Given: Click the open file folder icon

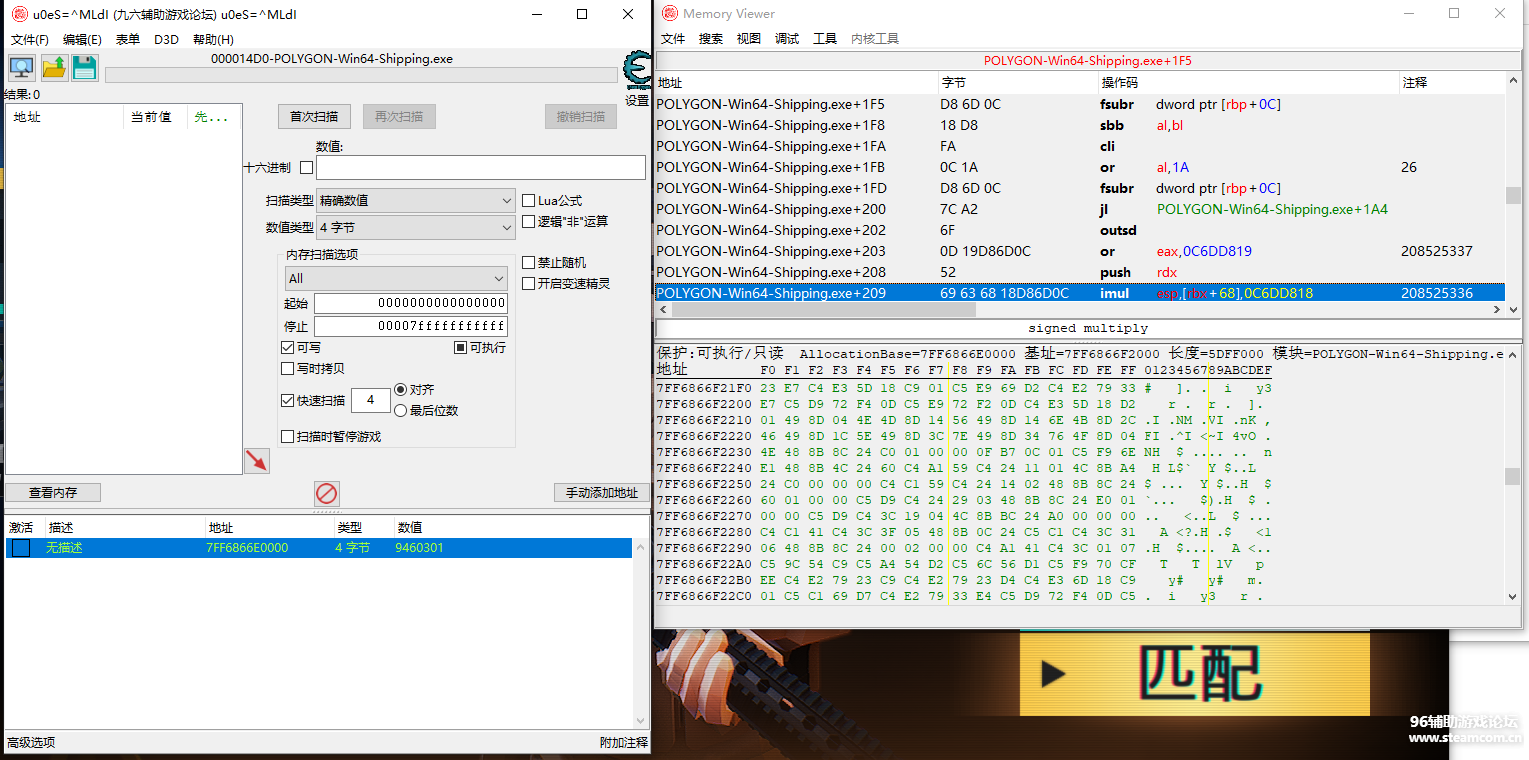Looking at the screenshot, I should [x=54, y=68].
